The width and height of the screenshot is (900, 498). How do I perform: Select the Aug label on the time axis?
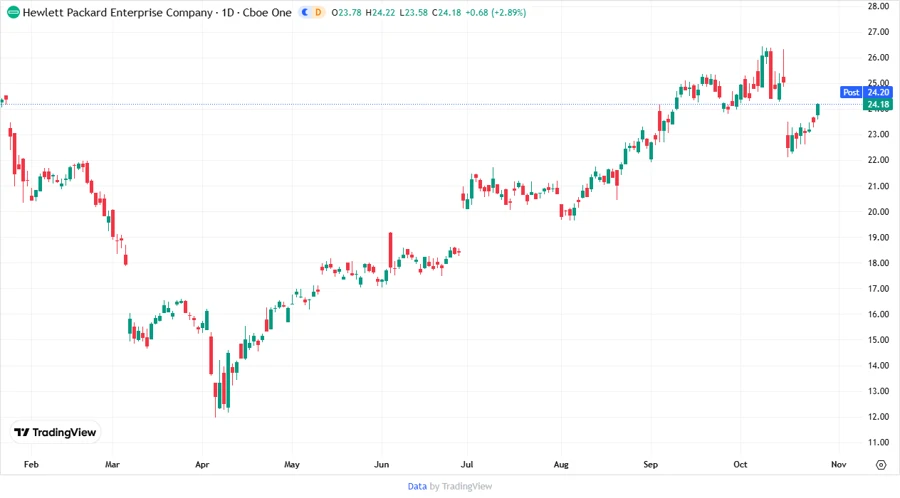click(561, 464)
